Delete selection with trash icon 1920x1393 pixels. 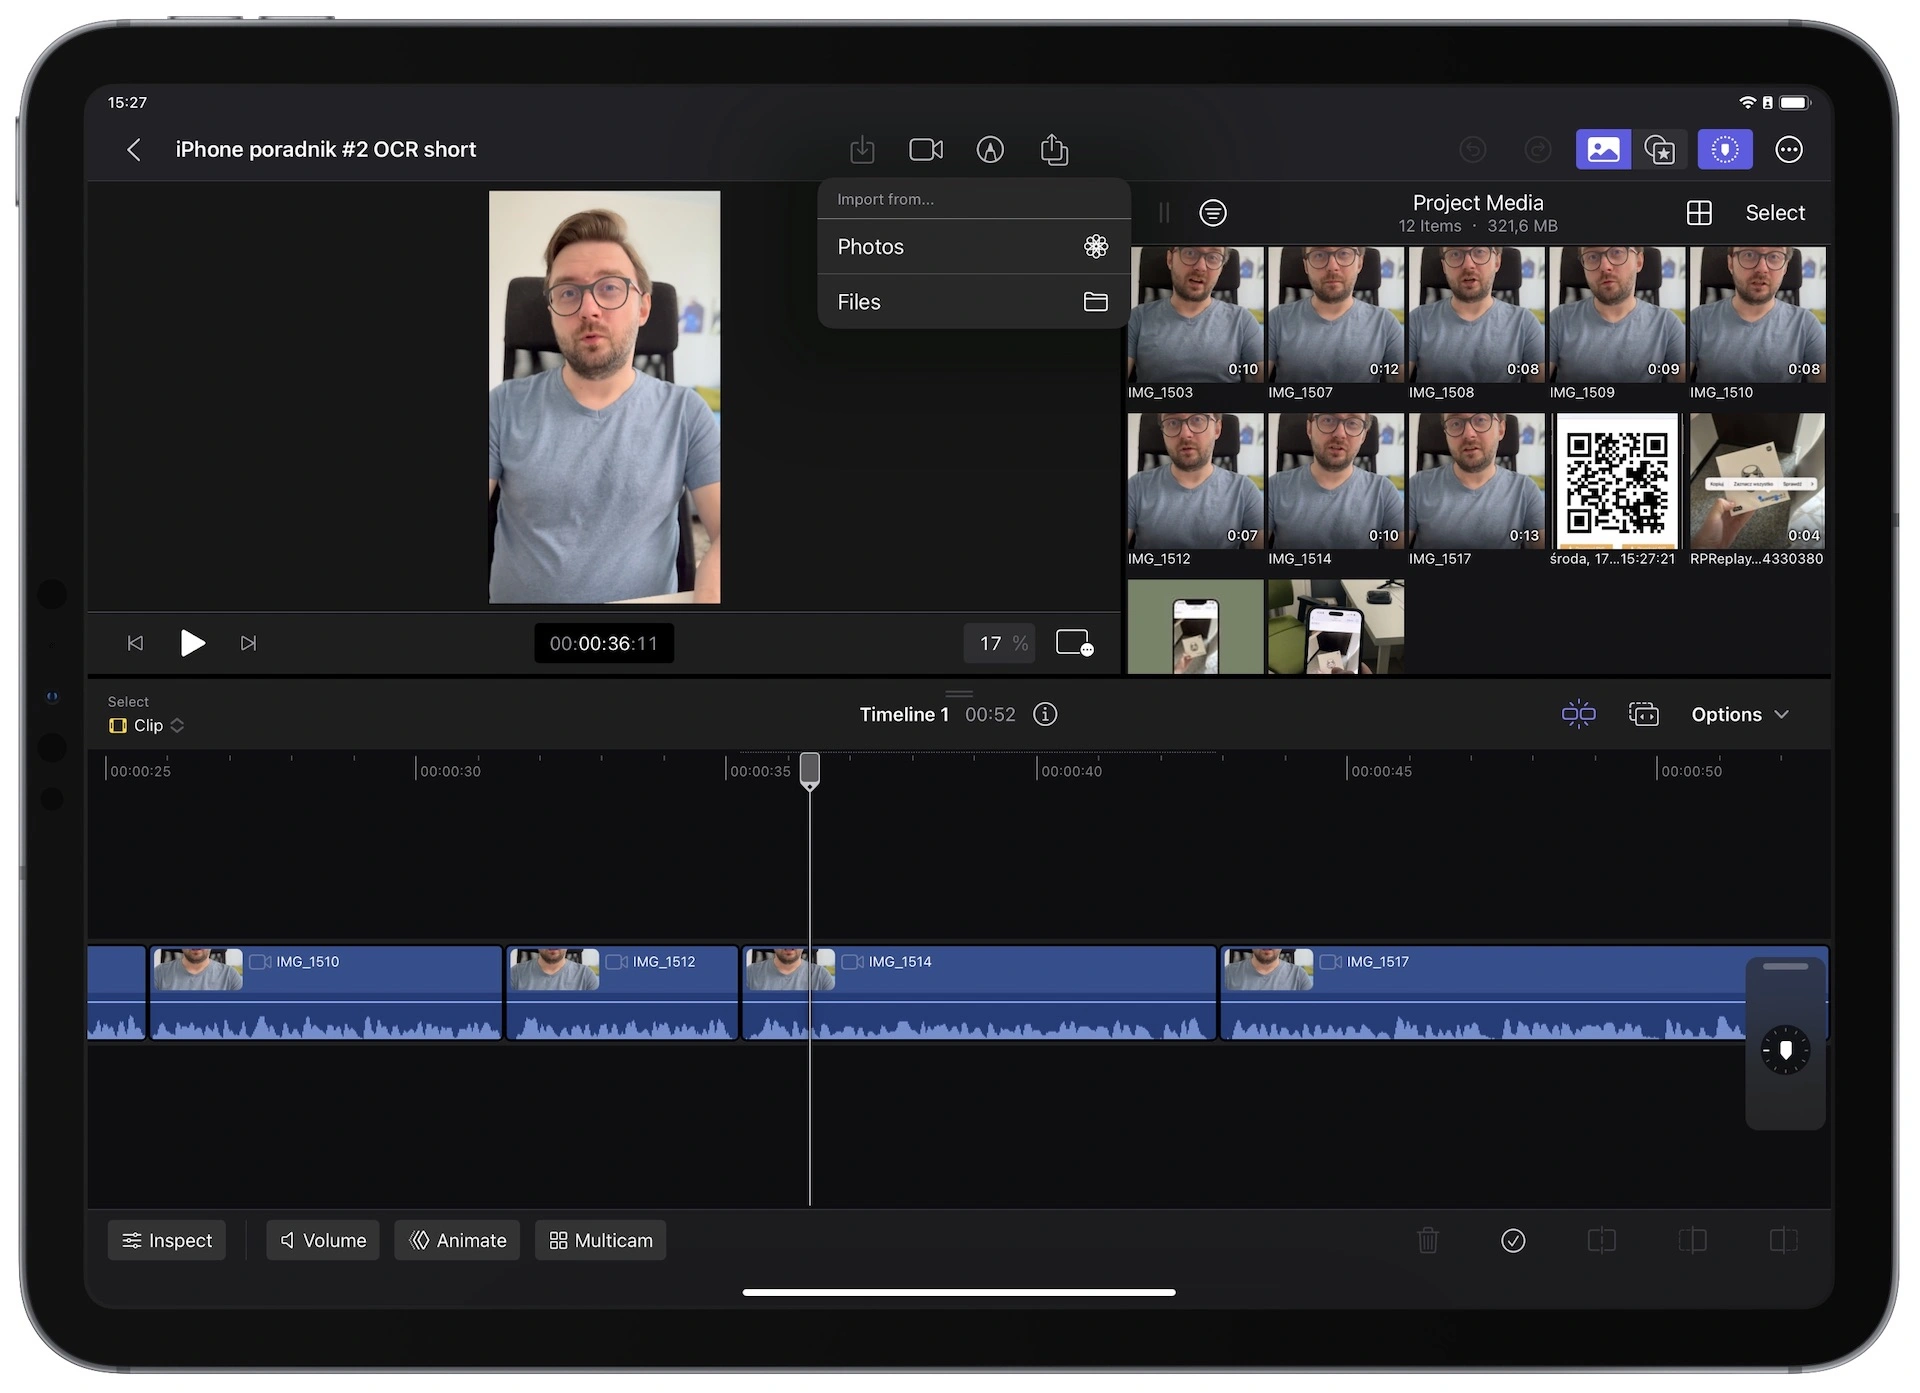click(1428, 1241)
